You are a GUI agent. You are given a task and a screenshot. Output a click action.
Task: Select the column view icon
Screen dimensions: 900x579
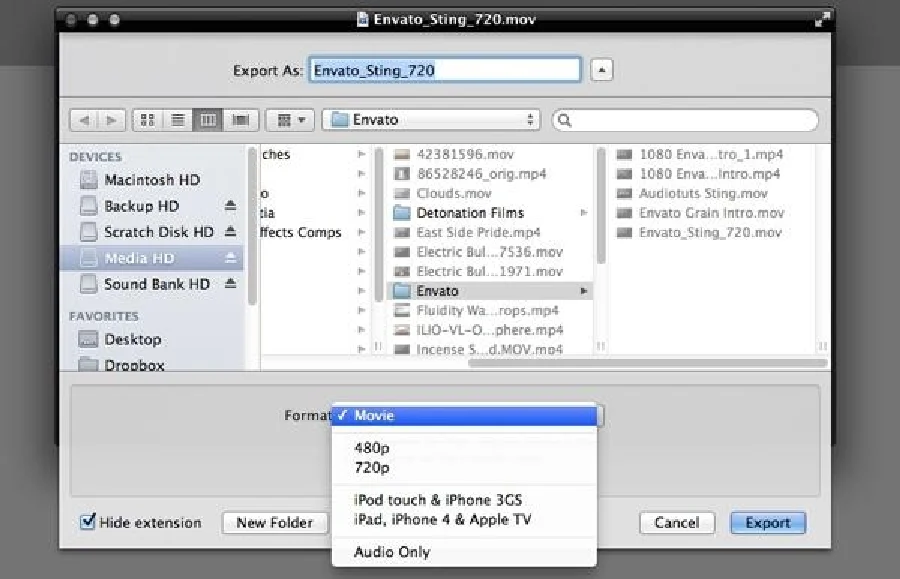[x=209, y=120]
